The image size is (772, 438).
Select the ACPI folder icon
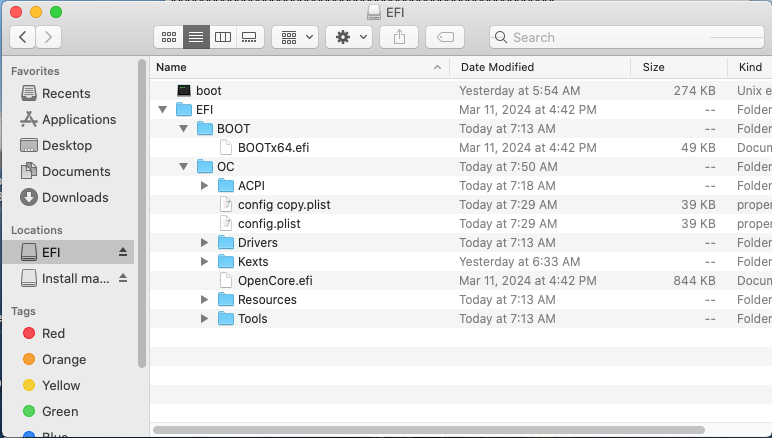tap(225, 186)
